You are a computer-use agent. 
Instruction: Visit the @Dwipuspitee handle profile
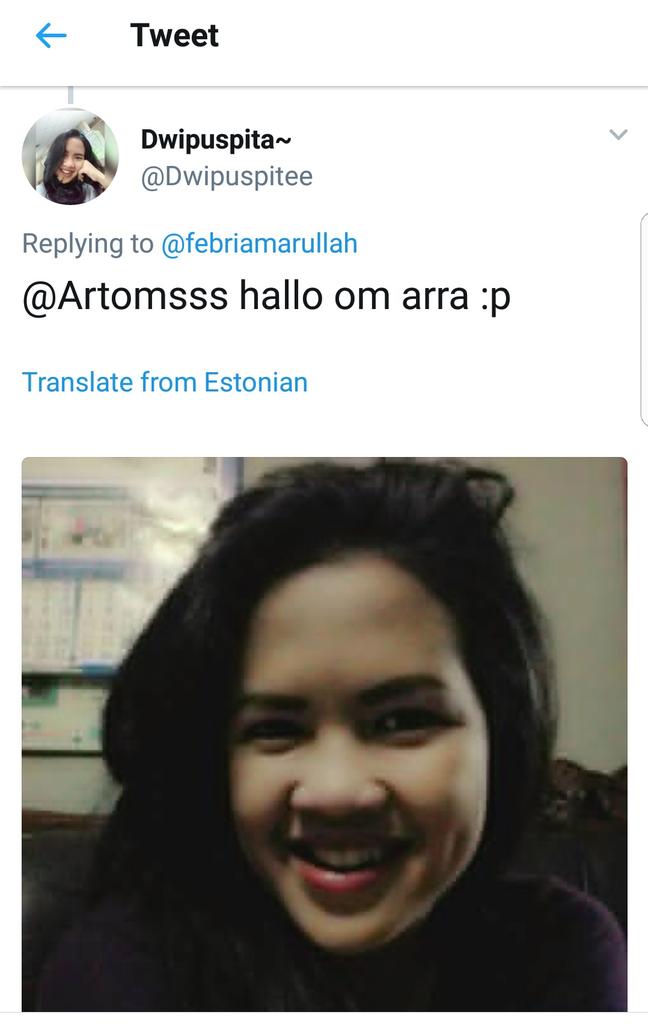coord(227,177)
